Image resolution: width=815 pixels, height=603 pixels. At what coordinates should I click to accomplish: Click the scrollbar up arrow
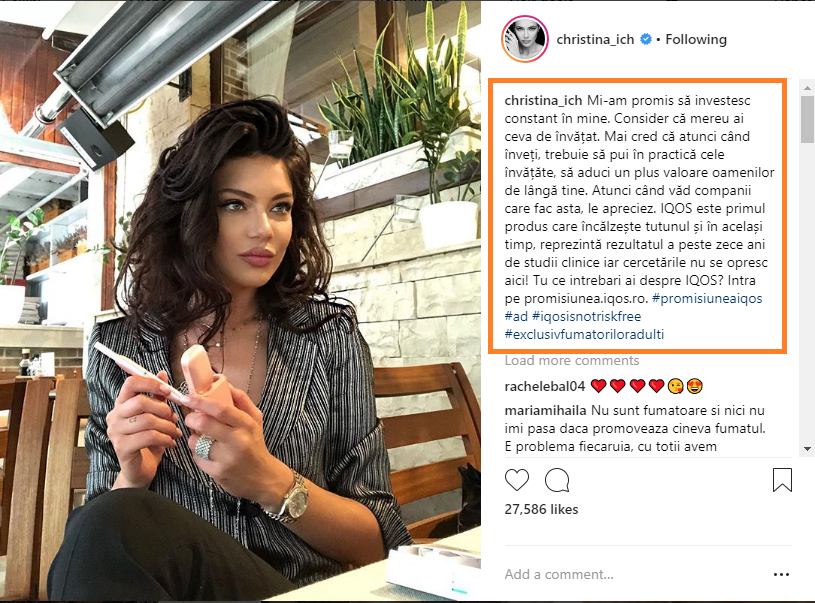pos(807,88)
